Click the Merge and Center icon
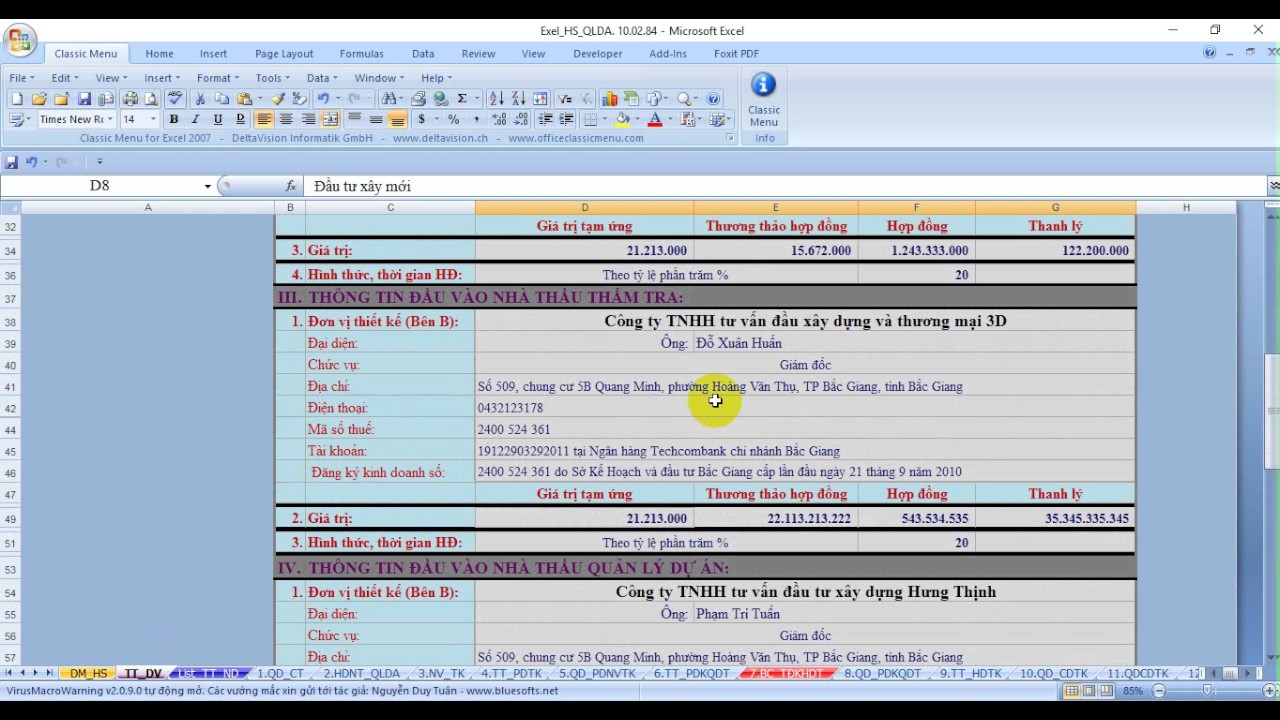This screenshot has height=720, width=1280. click(331, 119)
